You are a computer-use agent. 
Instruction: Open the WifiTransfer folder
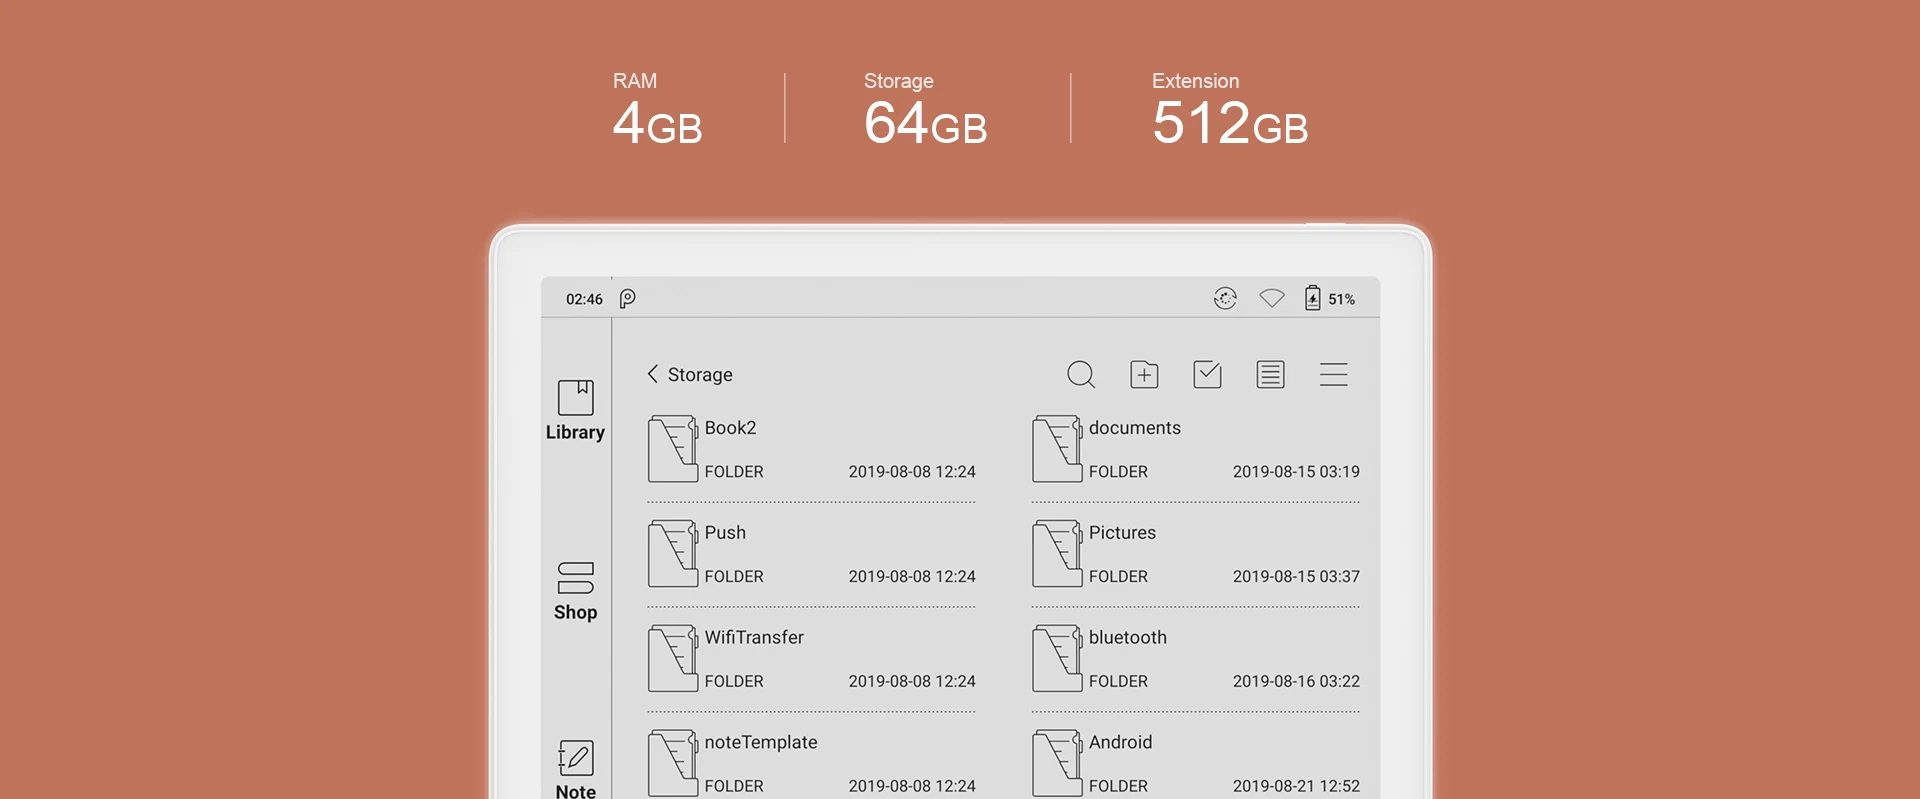[x=811, y=659]
